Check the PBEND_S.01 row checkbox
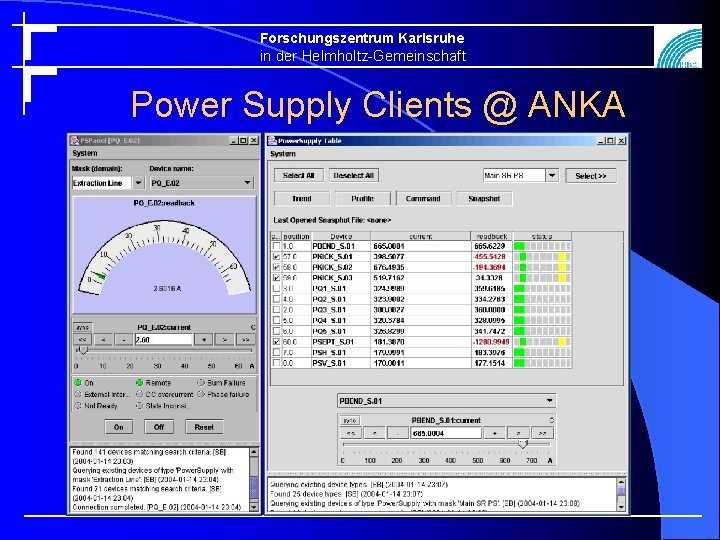 pos(276,246)
